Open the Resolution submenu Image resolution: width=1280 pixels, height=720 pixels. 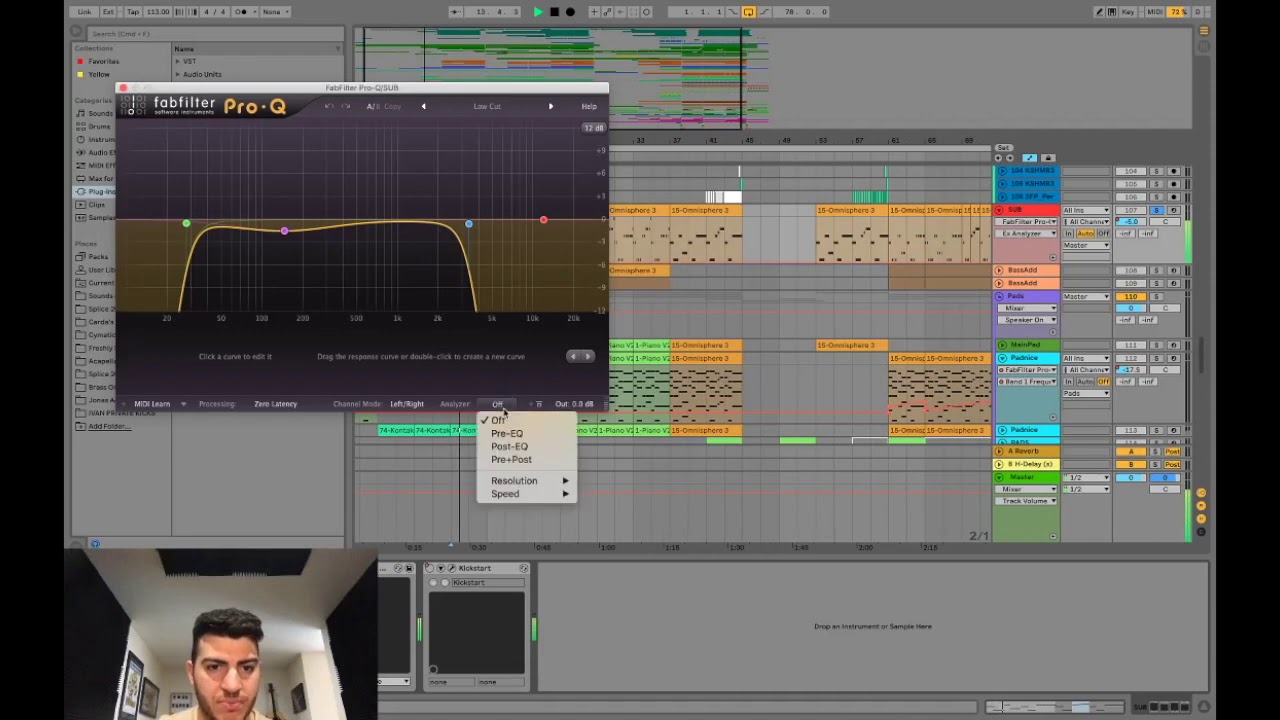528,481
